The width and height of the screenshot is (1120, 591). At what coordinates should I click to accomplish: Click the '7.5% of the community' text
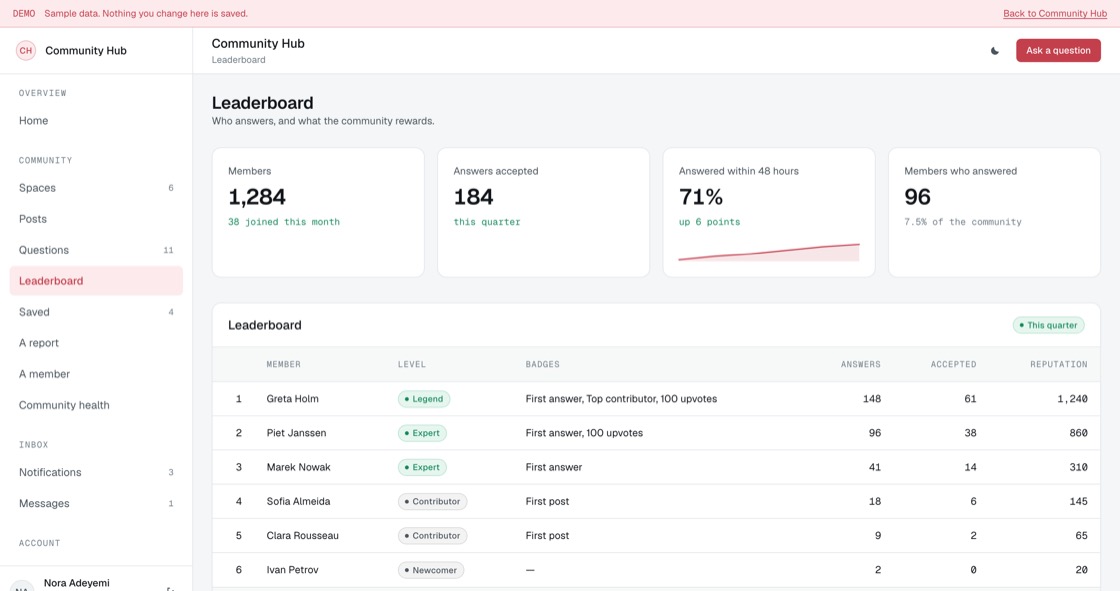[x=963, y=222]
